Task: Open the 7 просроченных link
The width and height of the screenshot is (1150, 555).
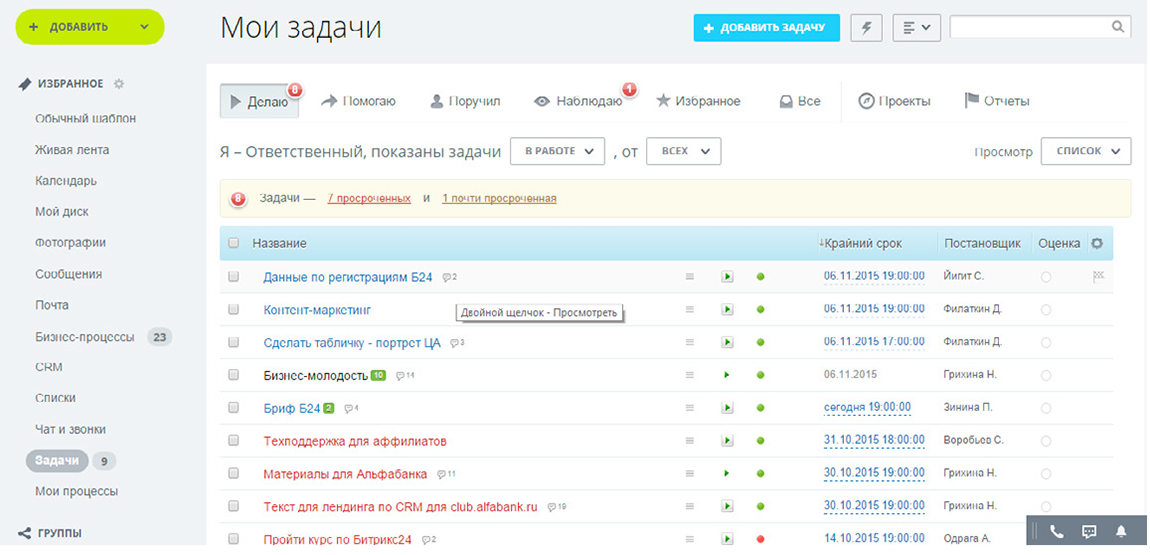Action: (369, 198)
